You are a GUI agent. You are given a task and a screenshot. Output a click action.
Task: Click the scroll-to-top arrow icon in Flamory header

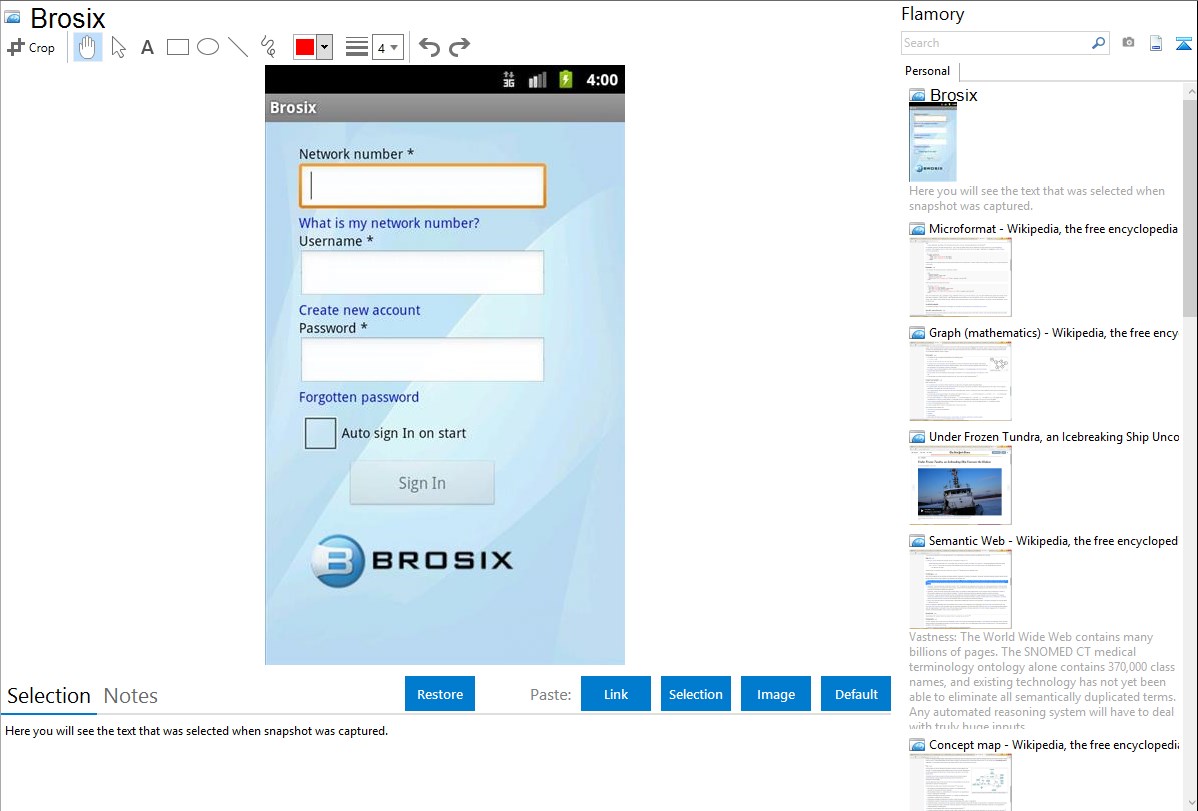(x=1183, y=43)
